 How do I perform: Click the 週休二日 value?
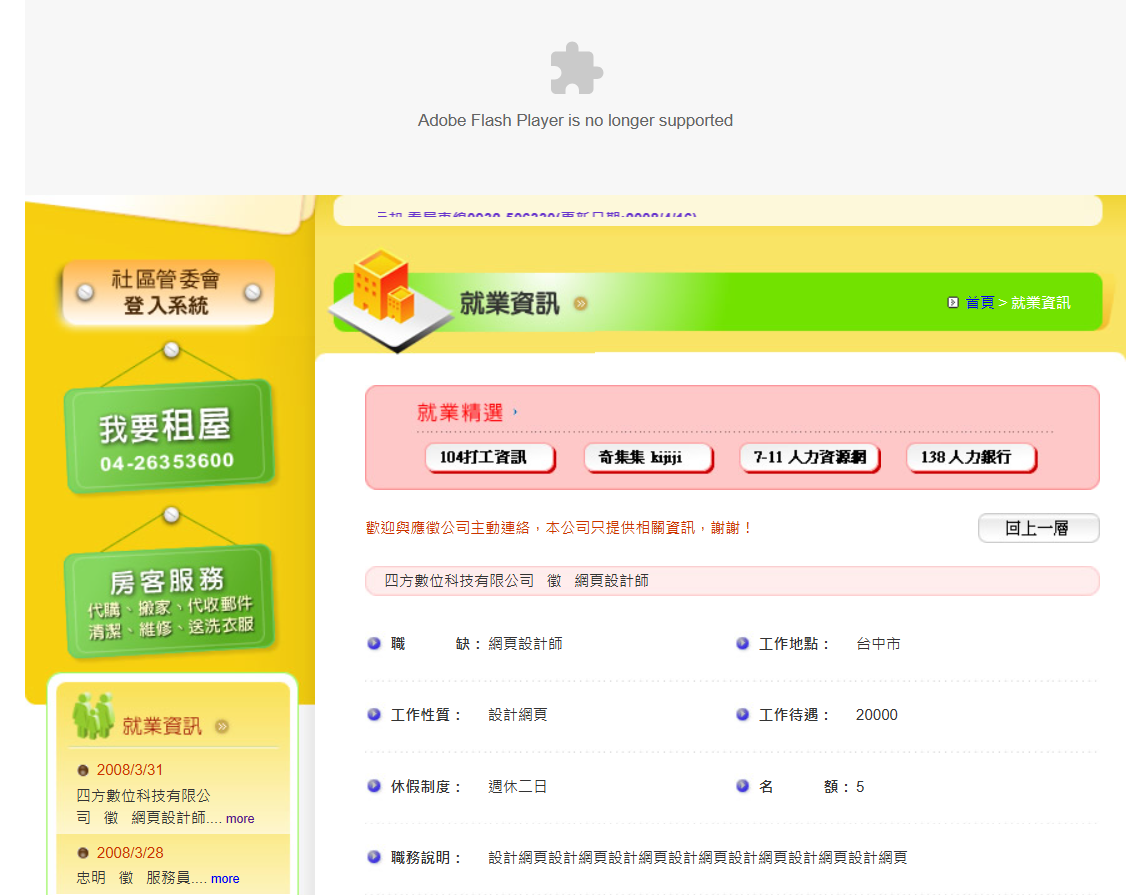tap(517, 786)
